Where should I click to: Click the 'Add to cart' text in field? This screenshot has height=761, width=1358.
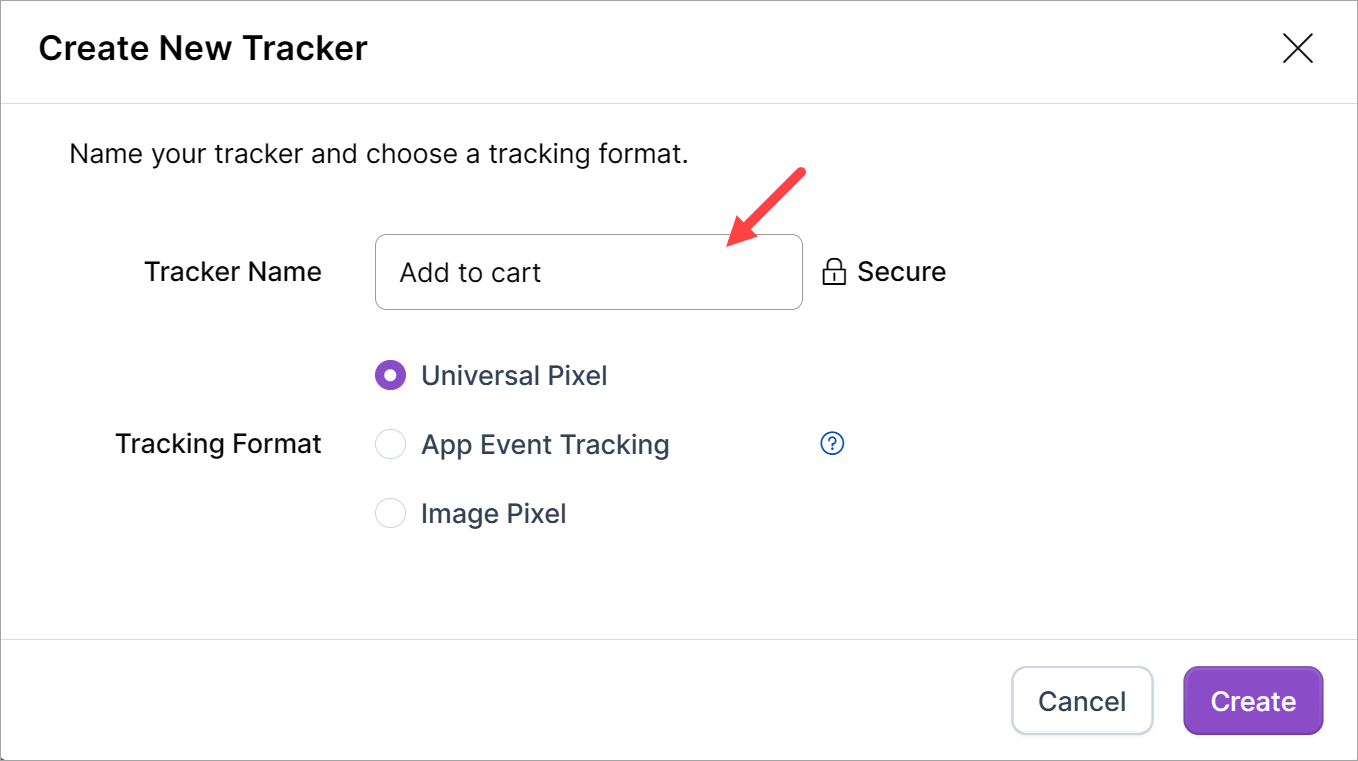[x=470, y=273]
